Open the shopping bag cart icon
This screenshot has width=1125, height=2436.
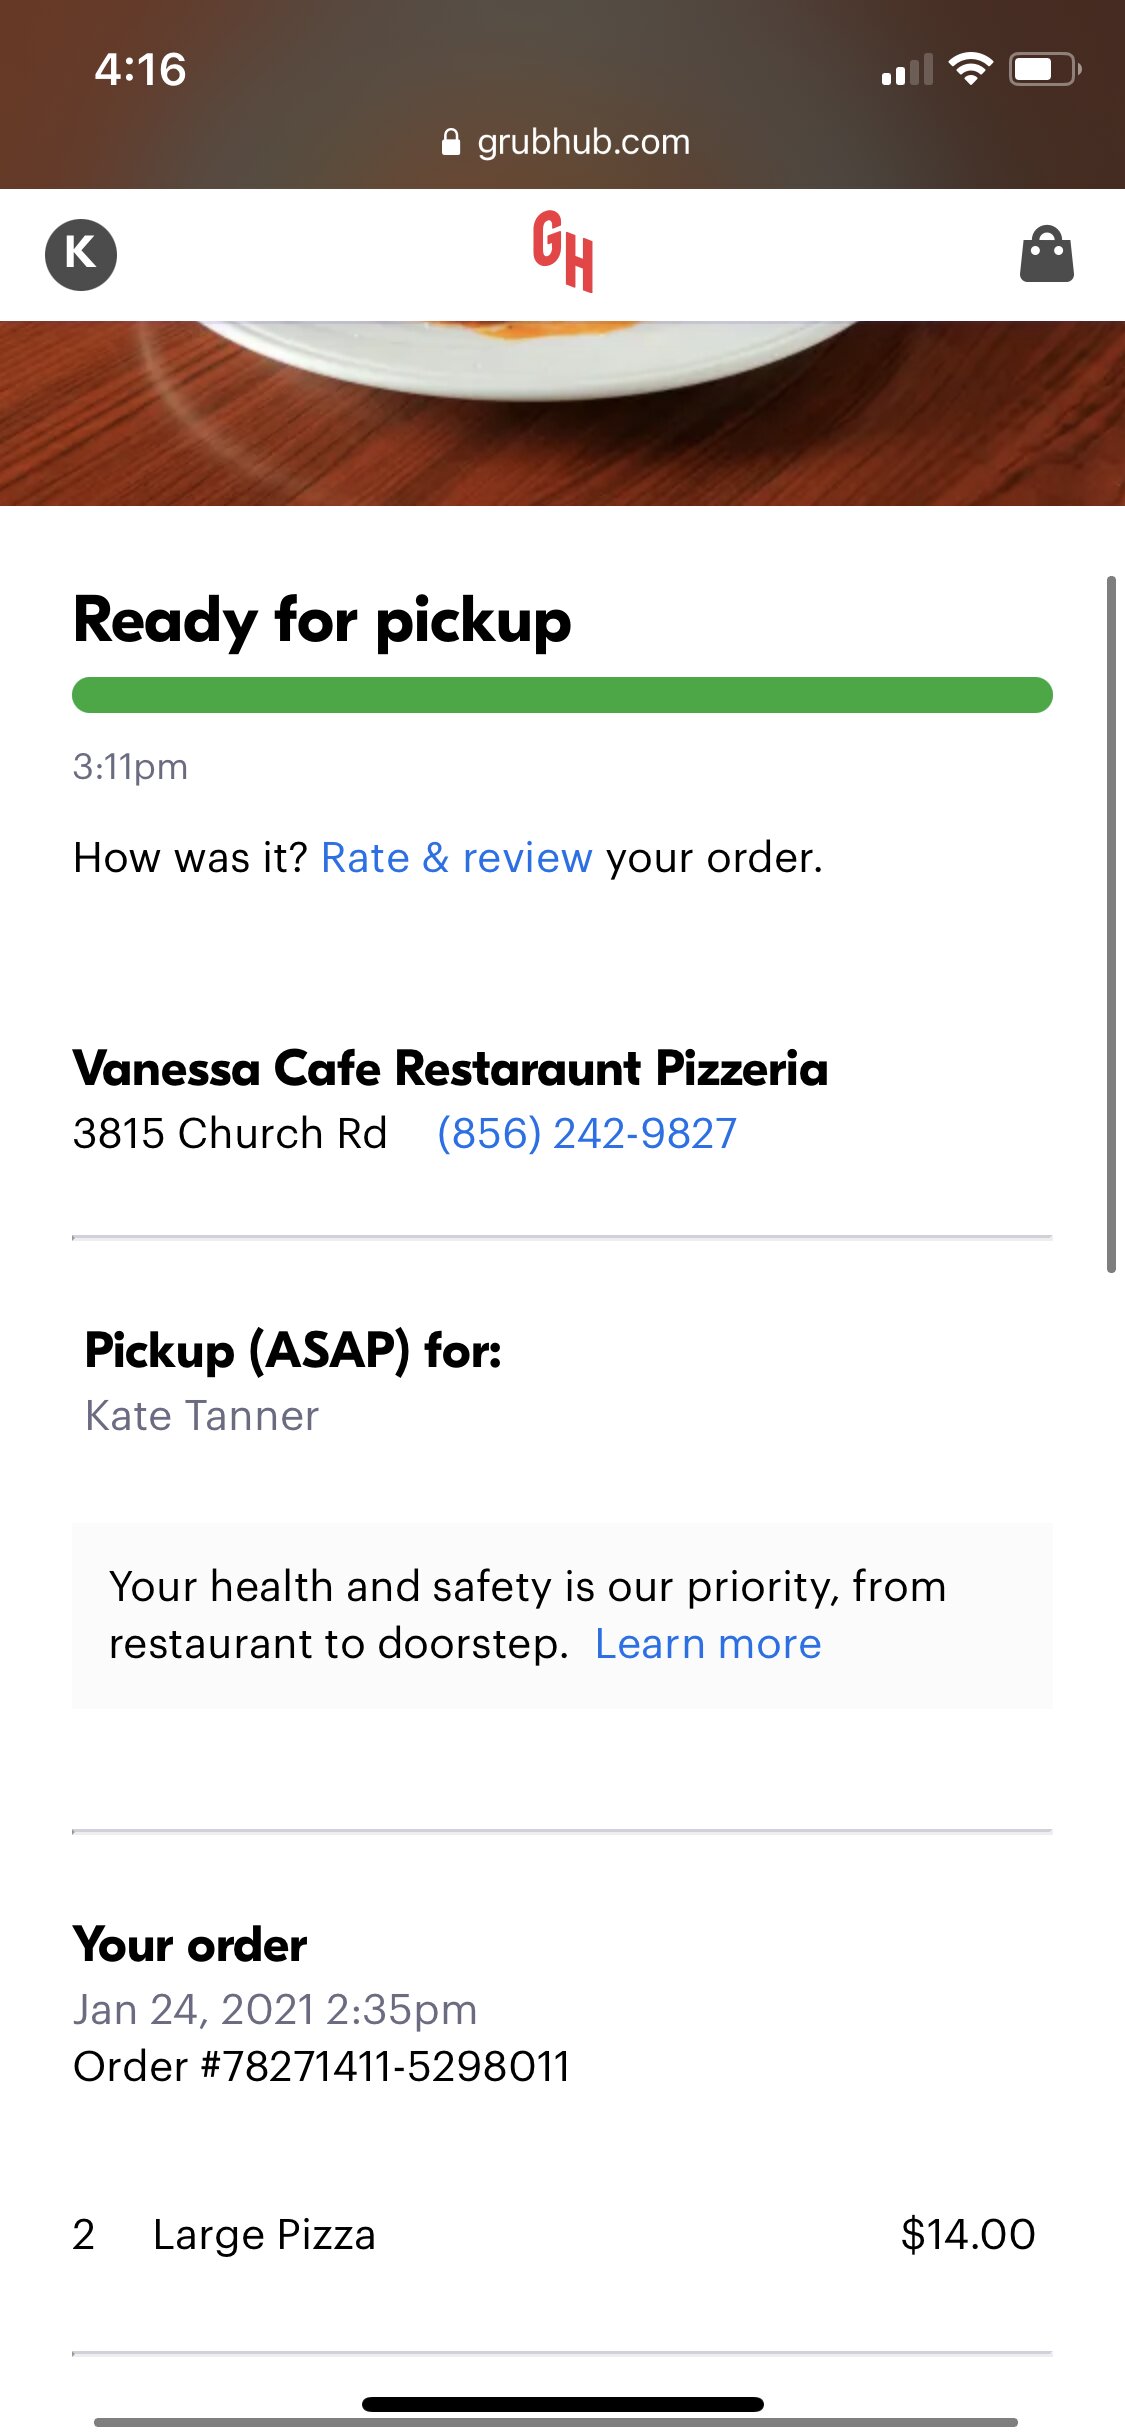tap(1046, 255)
